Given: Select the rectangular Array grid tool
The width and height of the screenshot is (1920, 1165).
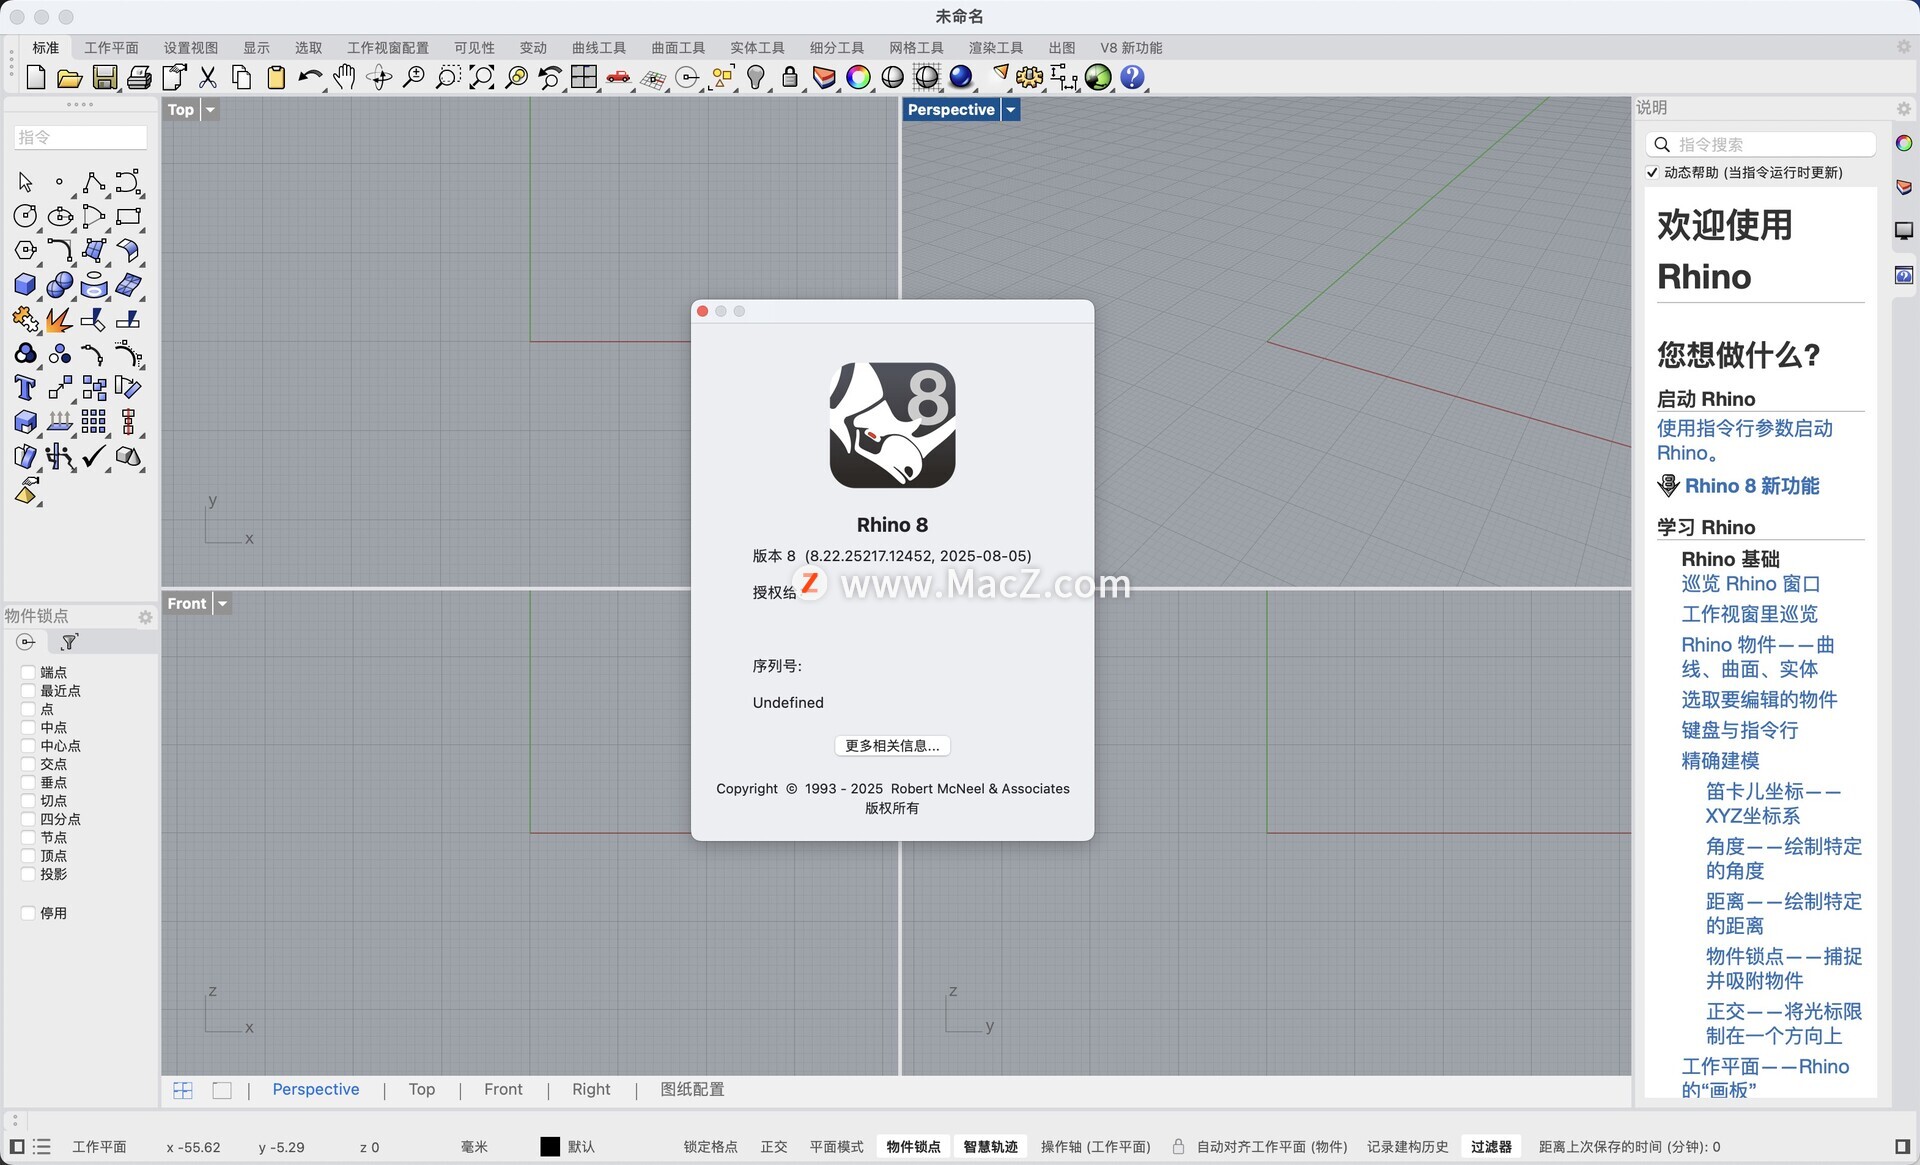Looking at the screenshot, I should point(93,422).
